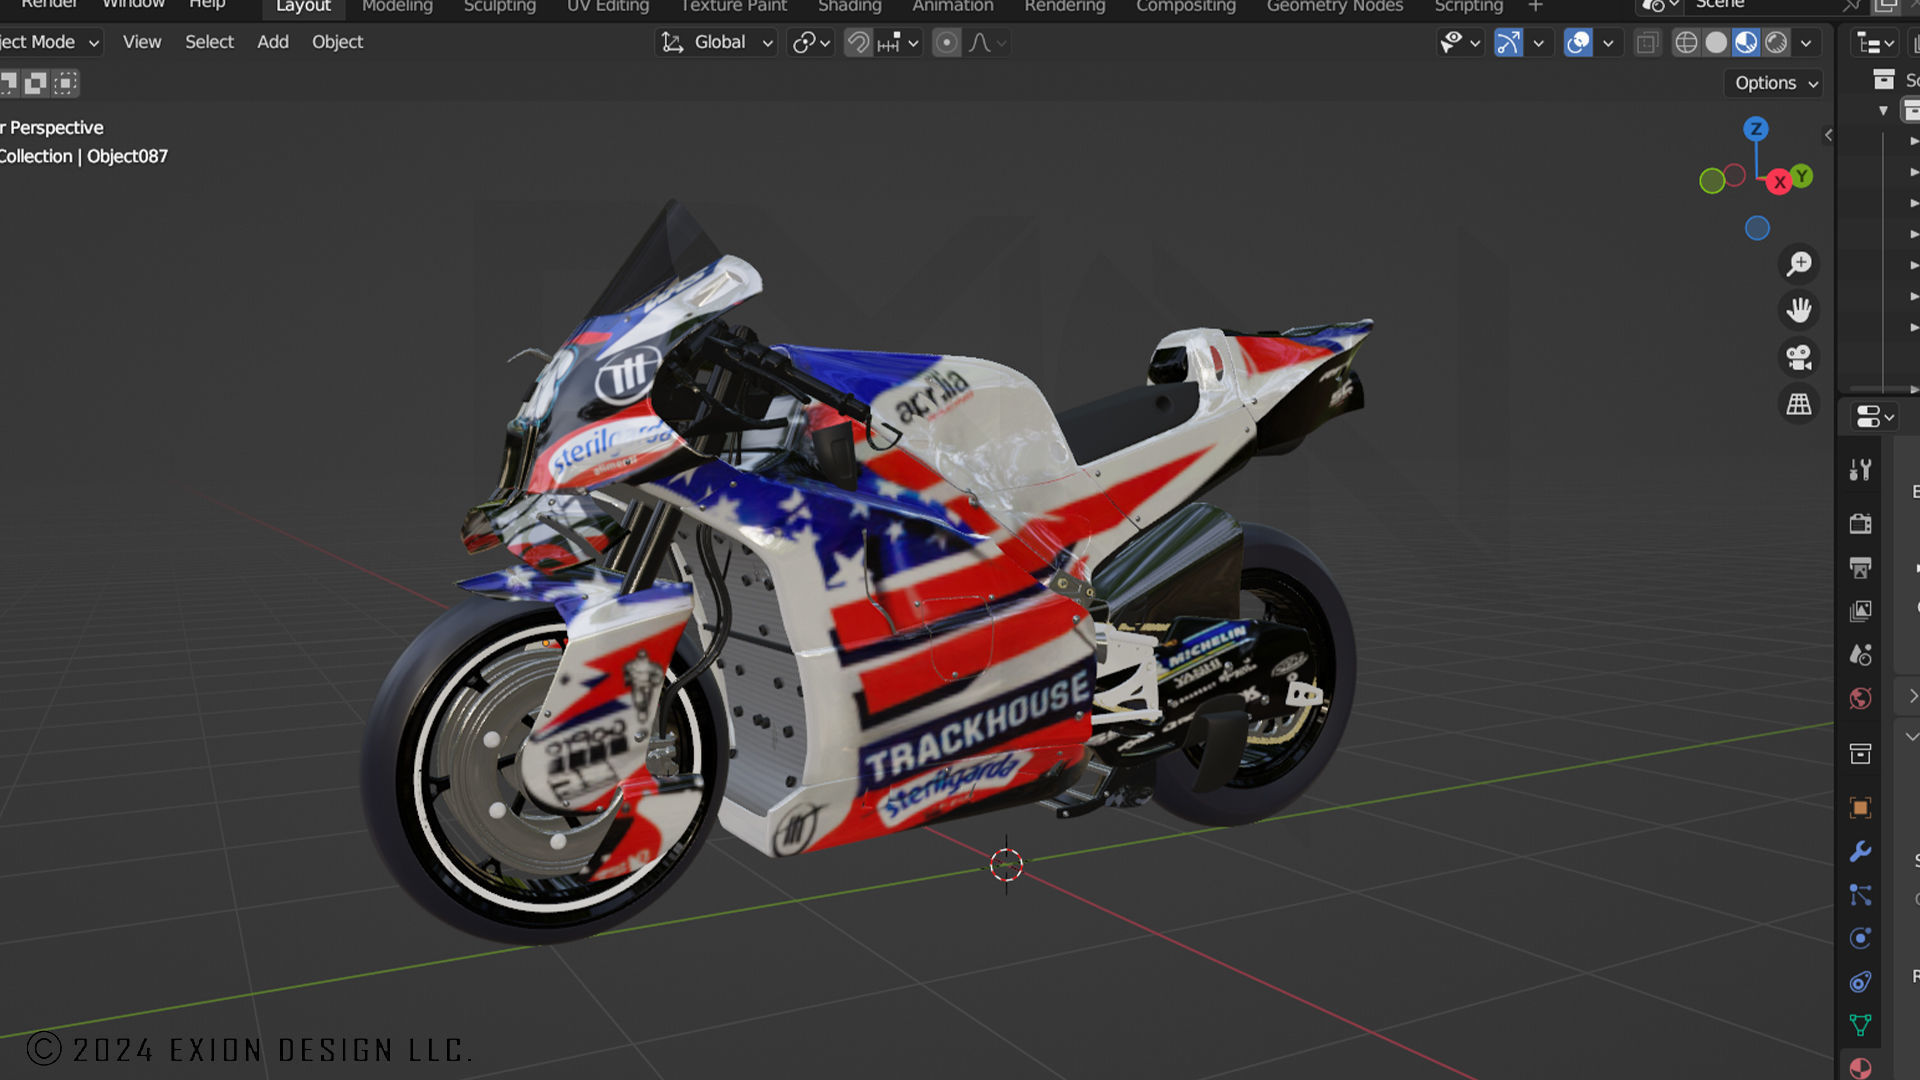Open the selectability and visibility dropdown
Viewport: 1920px width, 1080px height.
1459,43
